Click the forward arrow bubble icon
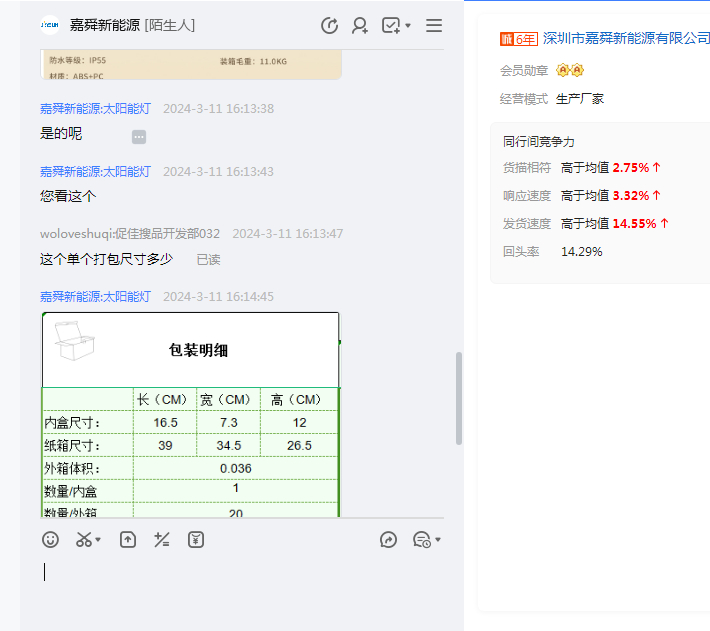This screenshot has width=710, height=631. [389, 540]
